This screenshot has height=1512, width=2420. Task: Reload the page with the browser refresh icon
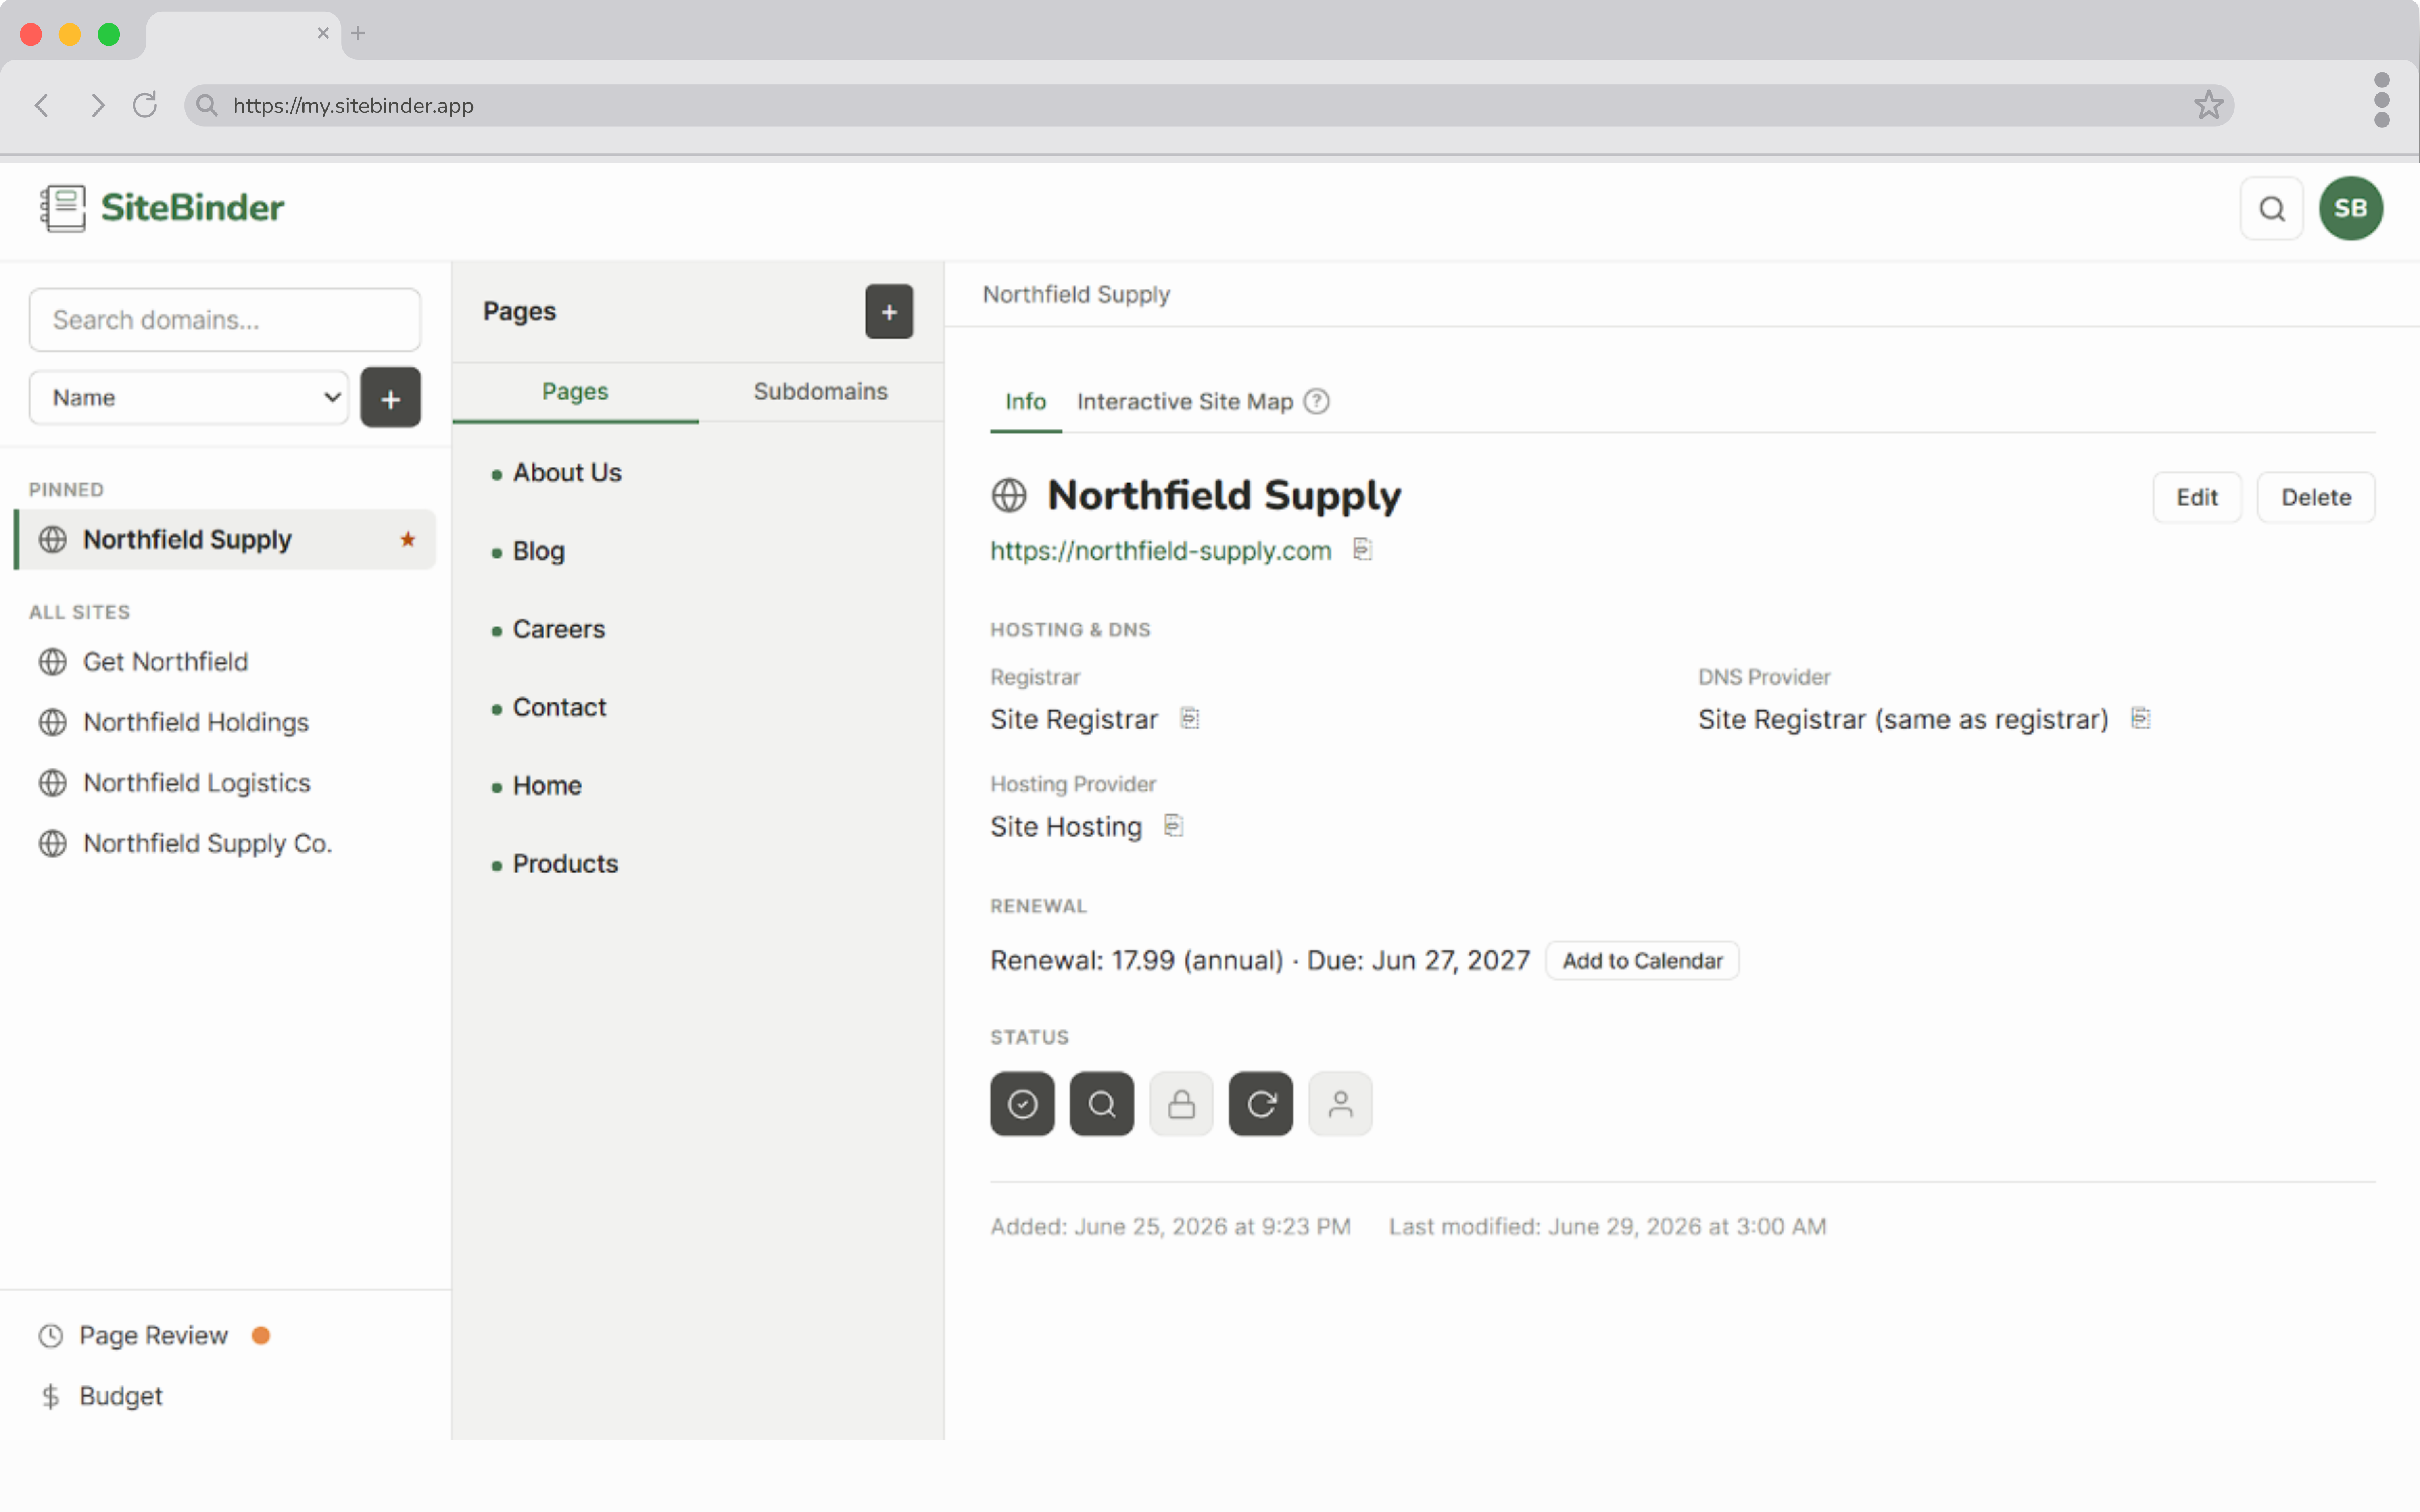click(145, 105)
